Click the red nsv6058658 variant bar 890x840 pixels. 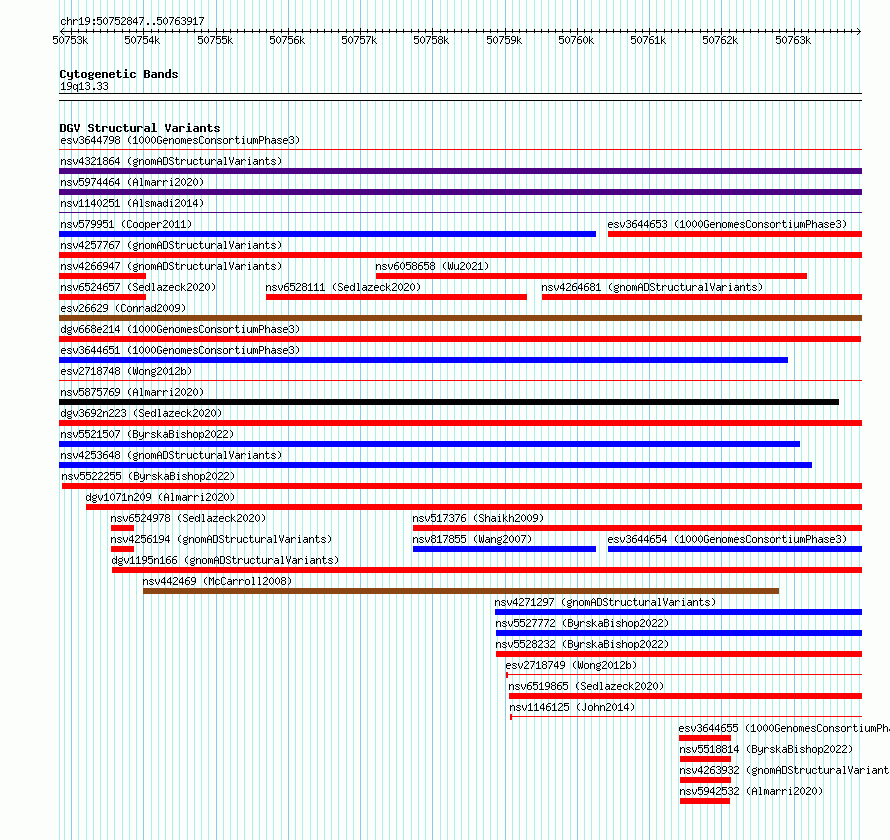[591, 276]
